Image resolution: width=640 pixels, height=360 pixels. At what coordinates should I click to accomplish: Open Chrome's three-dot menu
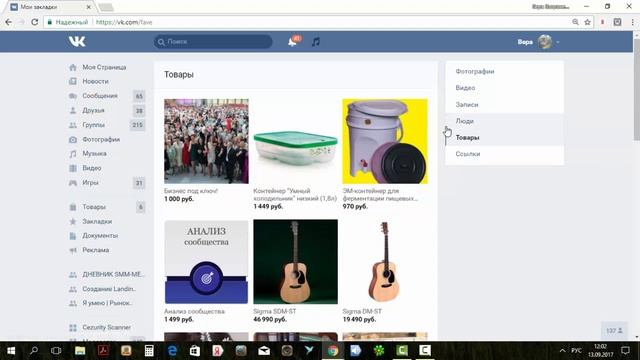pos(632,22)
